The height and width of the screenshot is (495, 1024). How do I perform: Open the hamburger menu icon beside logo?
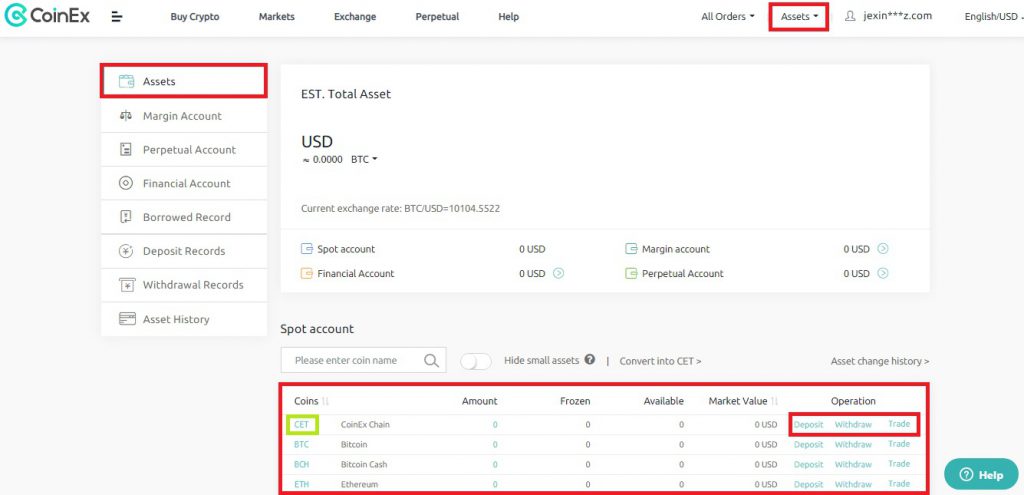pyautogui.click(x=117, y=16)
